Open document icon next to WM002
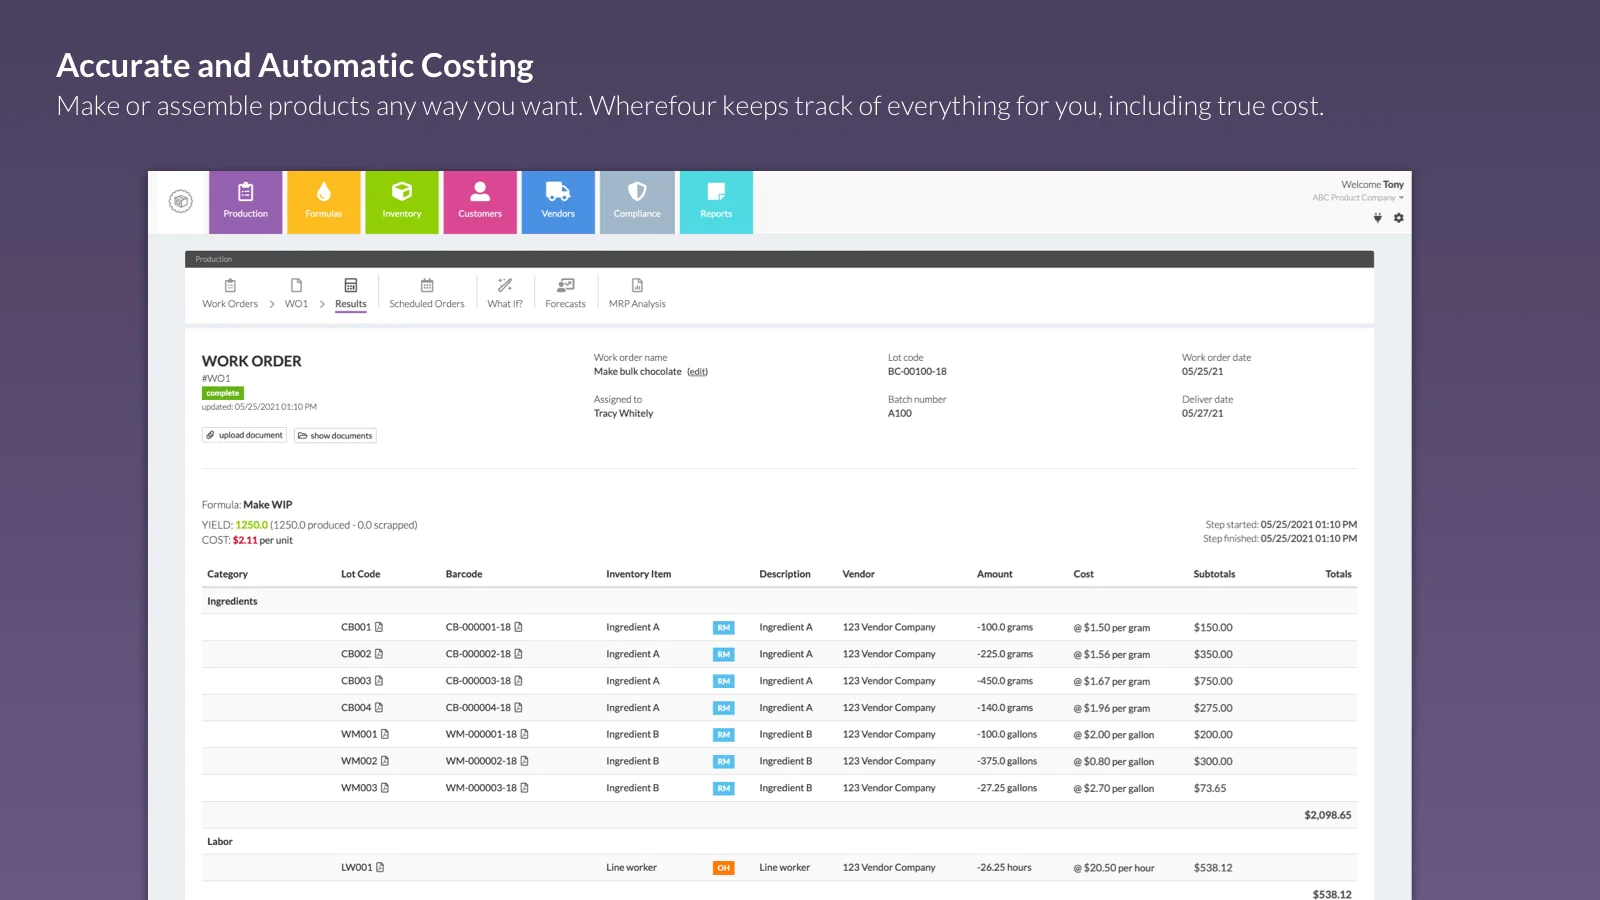Screen dimensions: 1600x900 pyautogui.click(x=385, y=761)
